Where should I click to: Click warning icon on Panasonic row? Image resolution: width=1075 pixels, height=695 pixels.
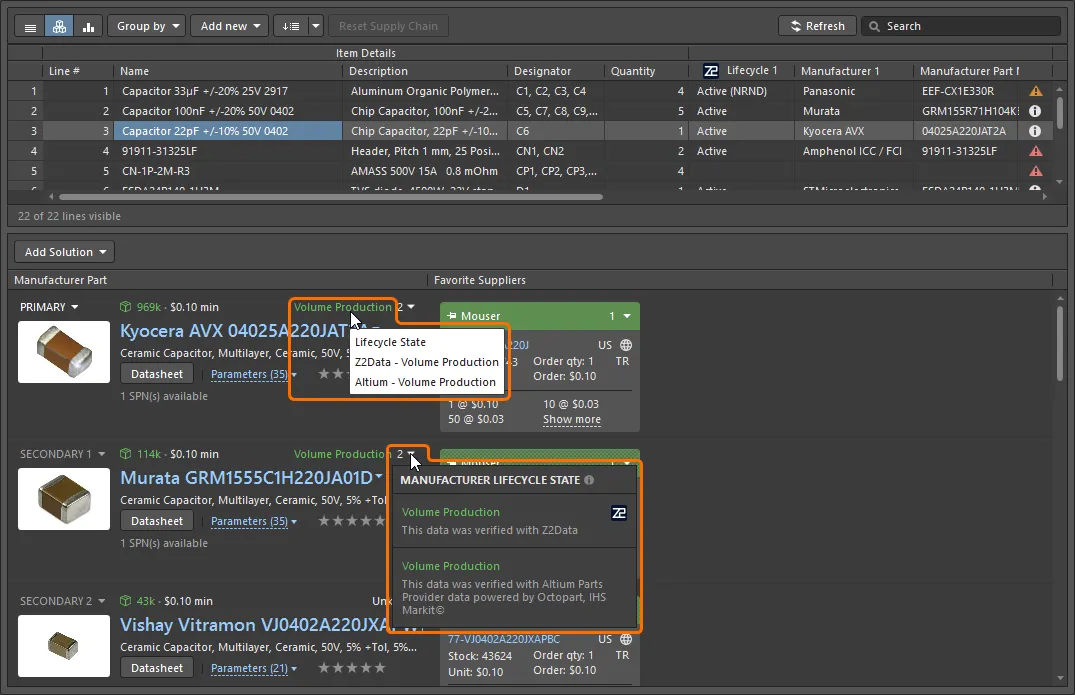1036,91
